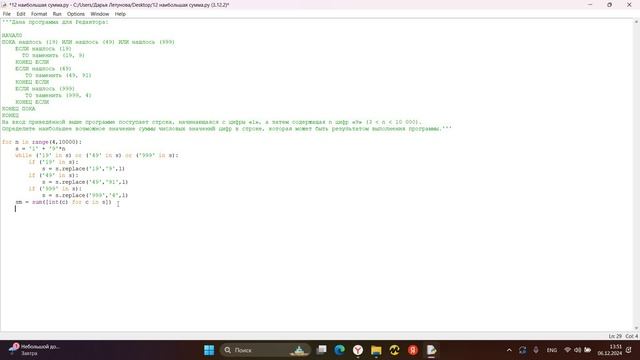Open the volume speaker tray icon
Viewport: 640px width, 360px height.
pos(578,350)
